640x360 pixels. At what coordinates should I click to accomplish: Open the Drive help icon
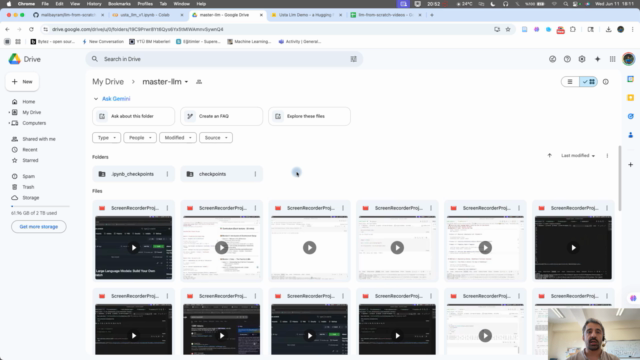(567, 59)
